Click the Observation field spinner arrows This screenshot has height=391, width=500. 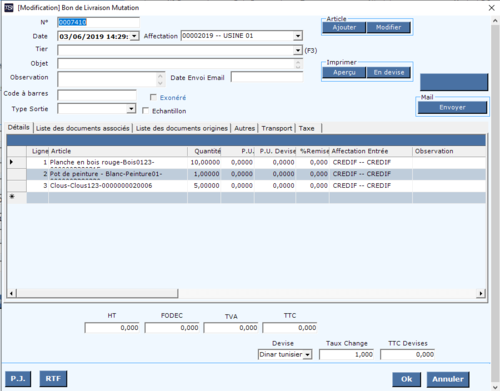160,79
